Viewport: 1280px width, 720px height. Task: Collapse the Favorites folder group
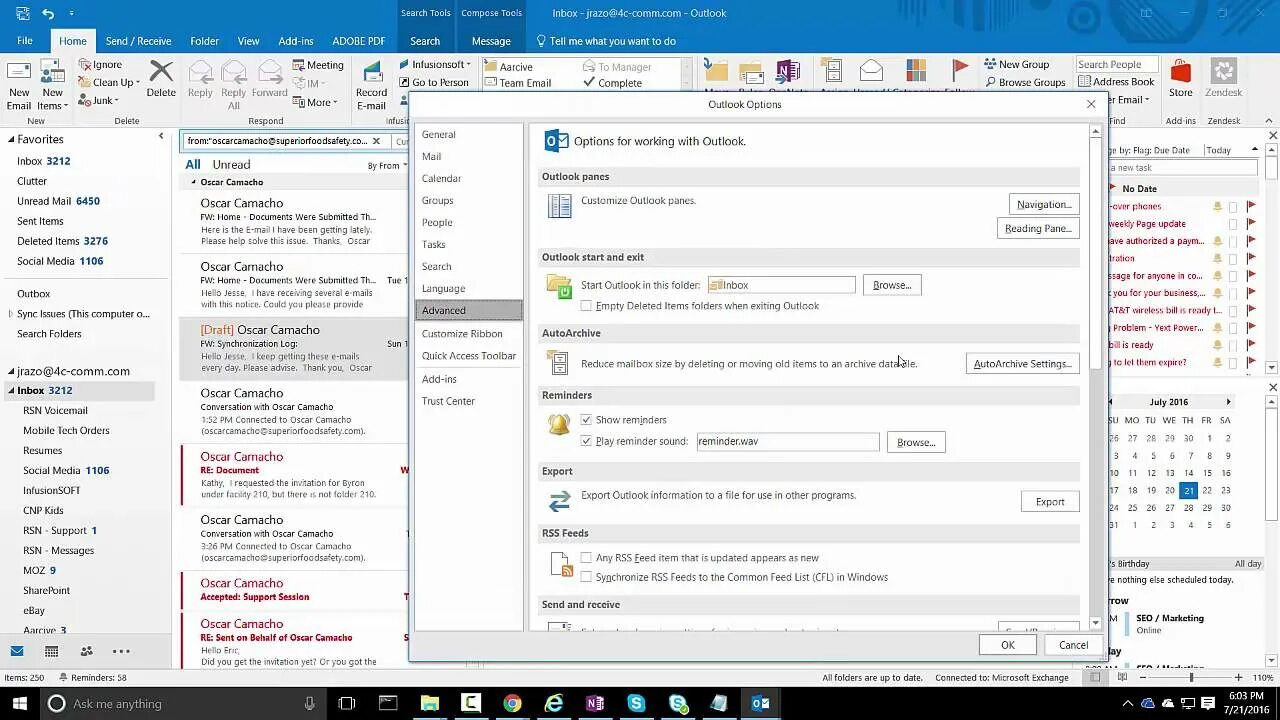click(x=11, y=139)
